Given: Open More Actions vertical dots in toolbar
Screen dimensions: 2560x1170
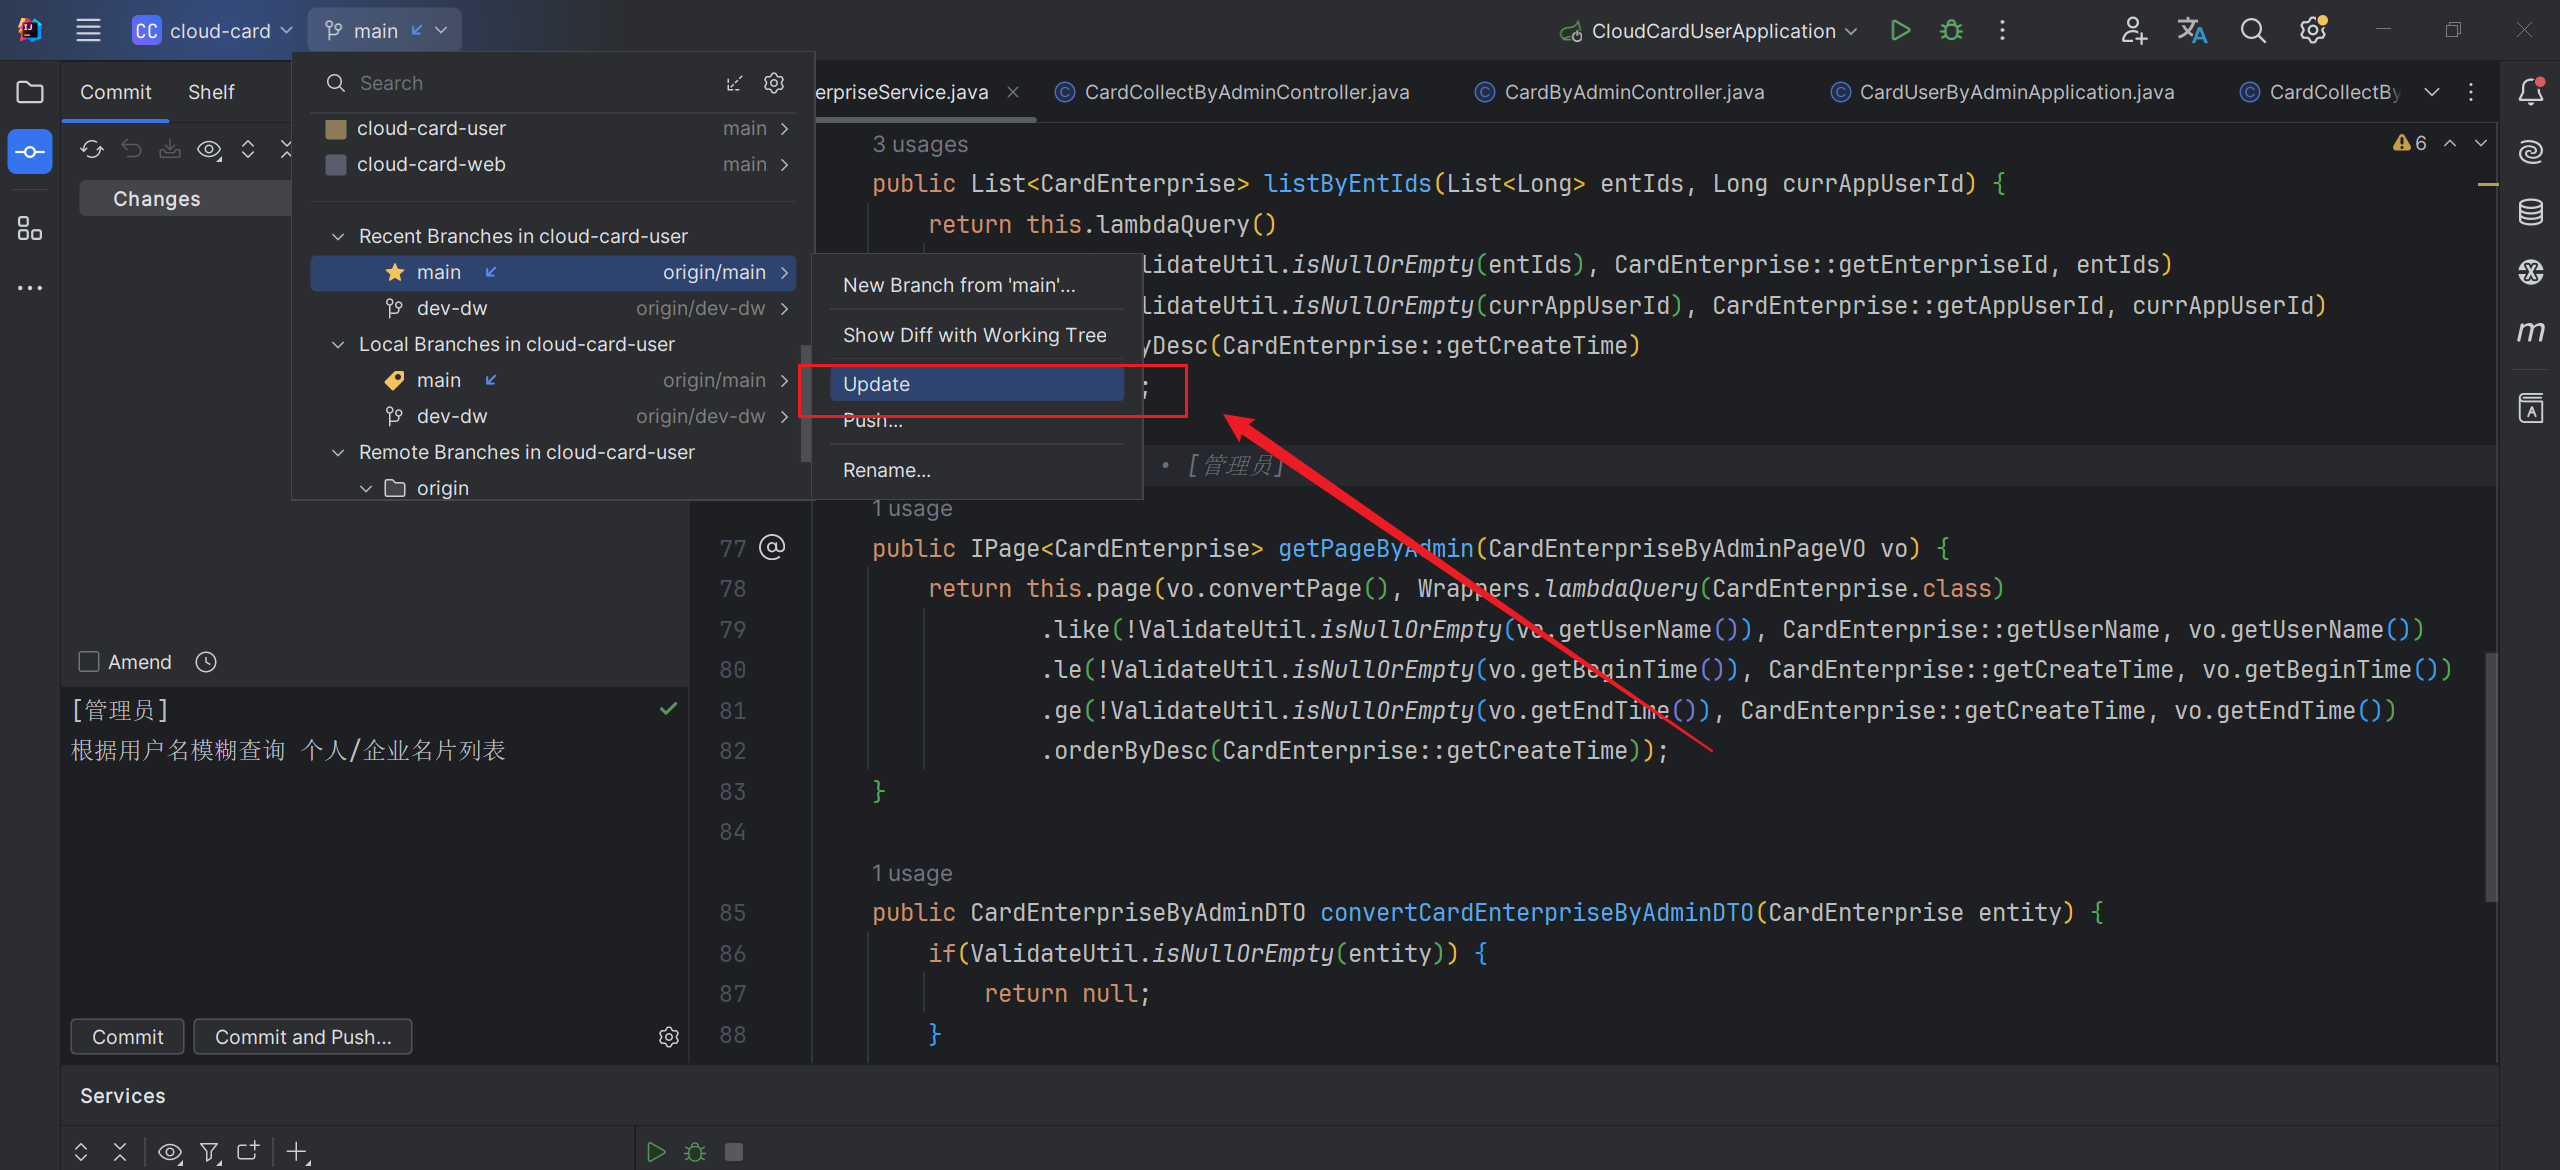Looking at the screenshot, I should tap(2002, 30).
